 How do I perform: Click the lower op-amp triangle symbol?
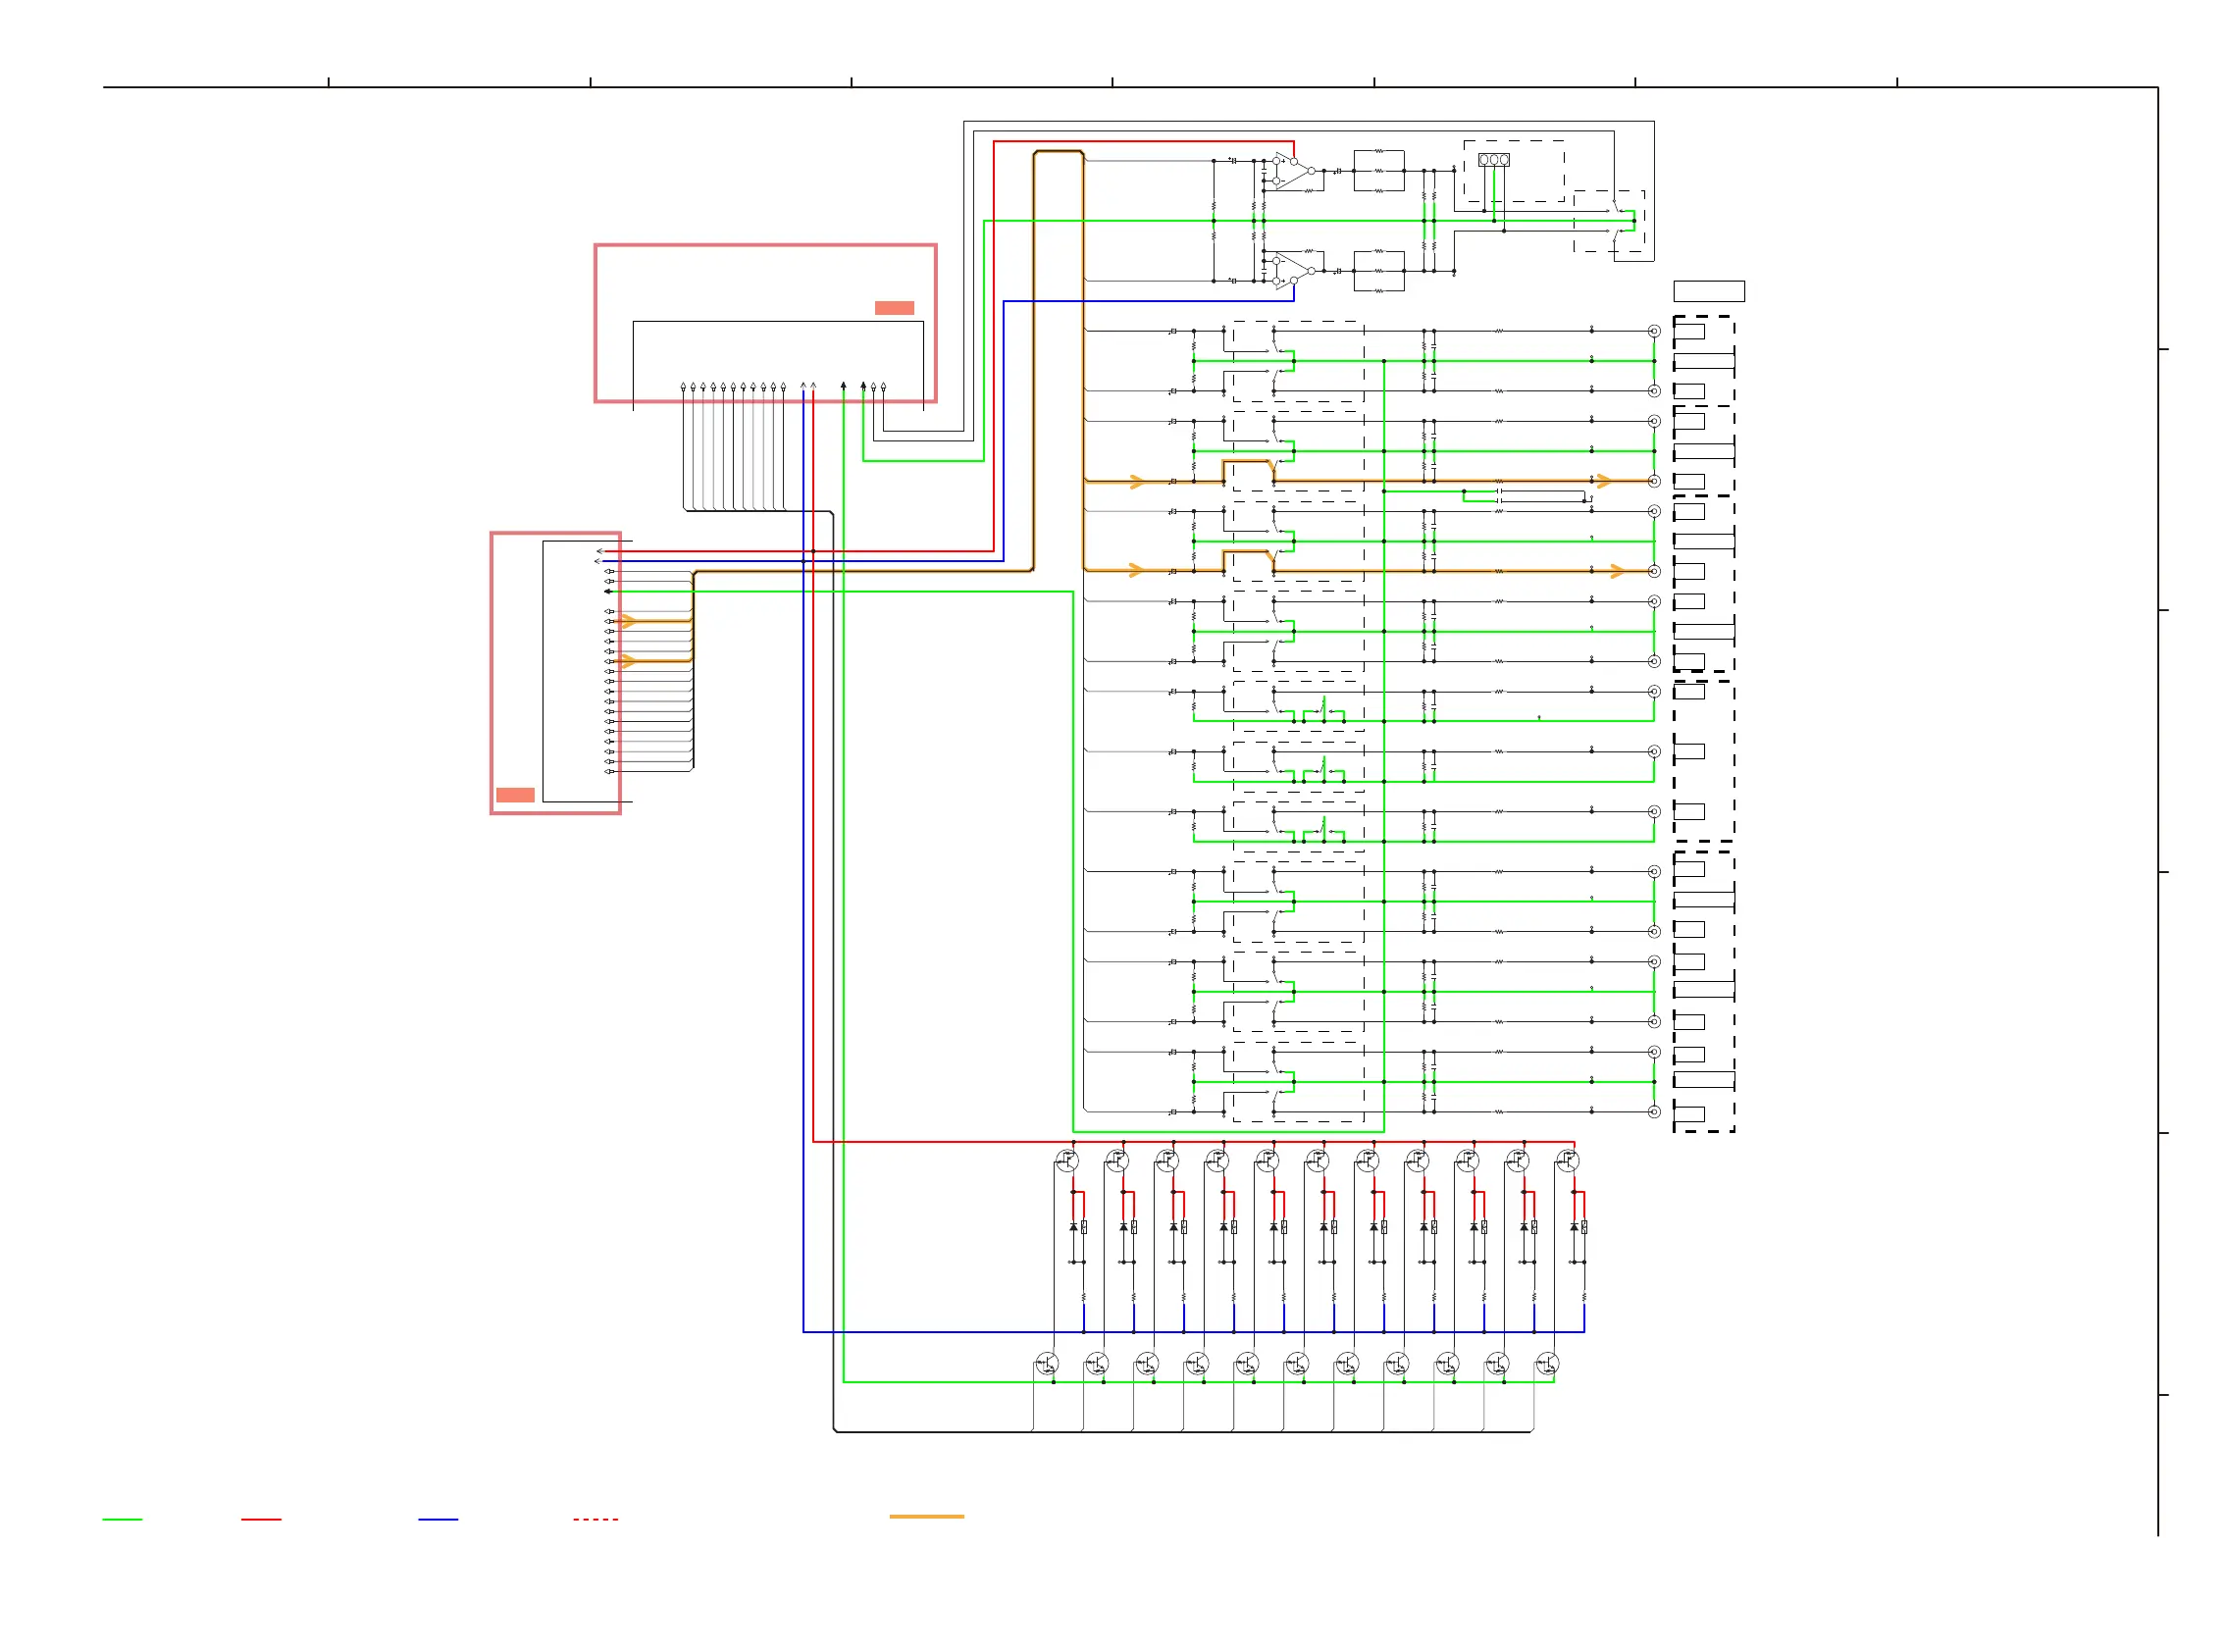tap(1294, 271)
